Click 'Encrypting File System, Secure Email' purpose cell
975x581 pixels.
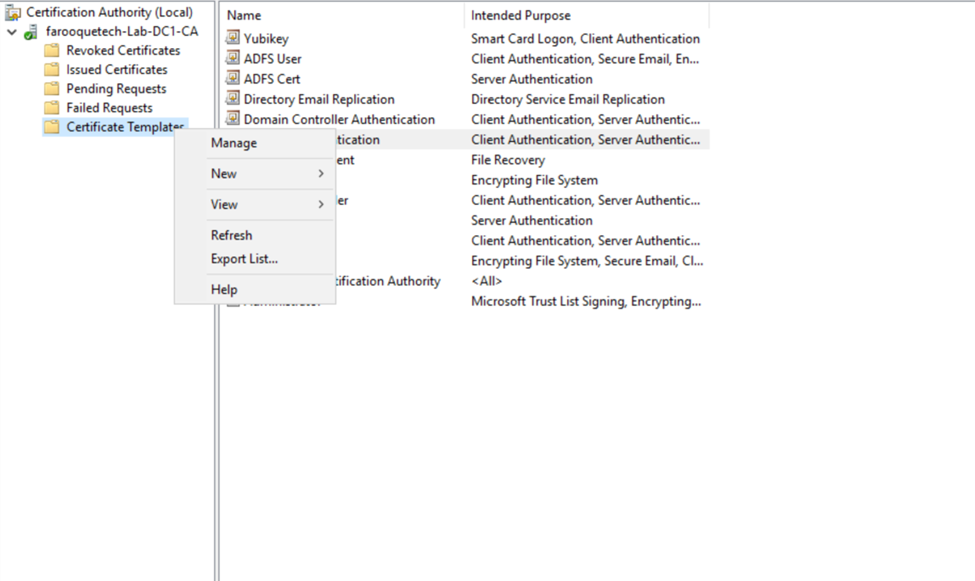587,261
